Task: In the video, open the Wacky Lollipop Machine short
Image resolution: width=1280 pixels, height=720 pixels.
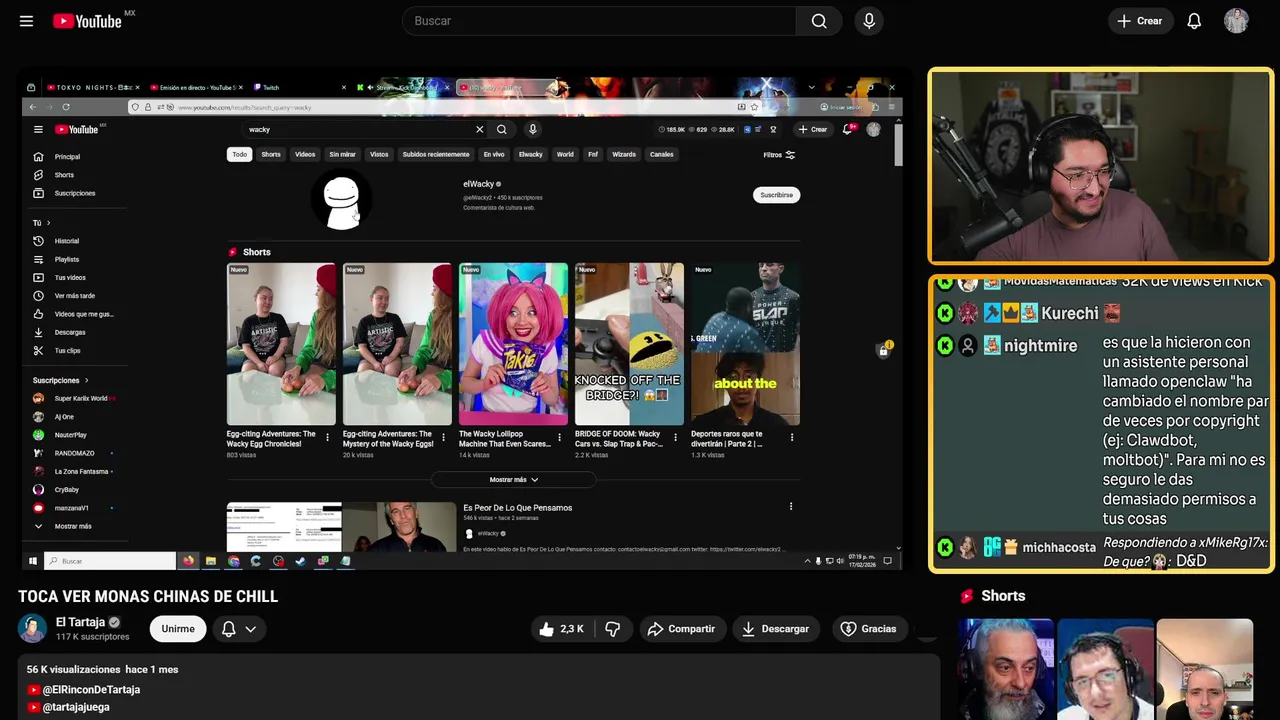Action: coord(513,344)
